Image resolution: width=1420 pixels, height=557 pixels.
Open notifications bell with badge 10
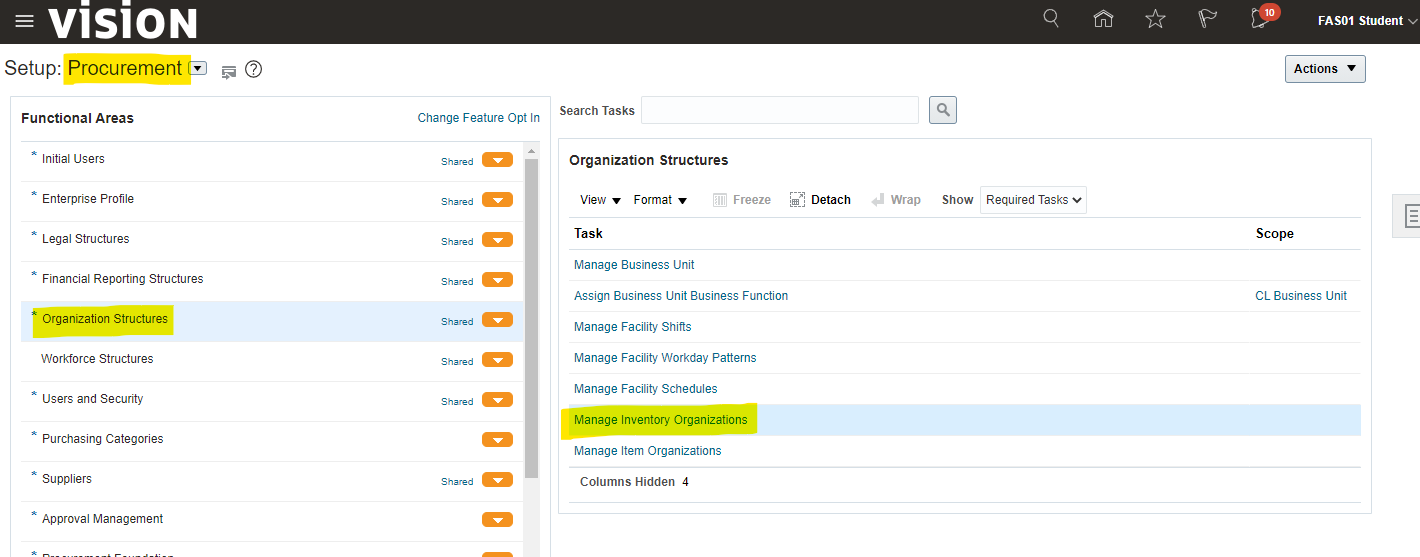pos(1261,19)
